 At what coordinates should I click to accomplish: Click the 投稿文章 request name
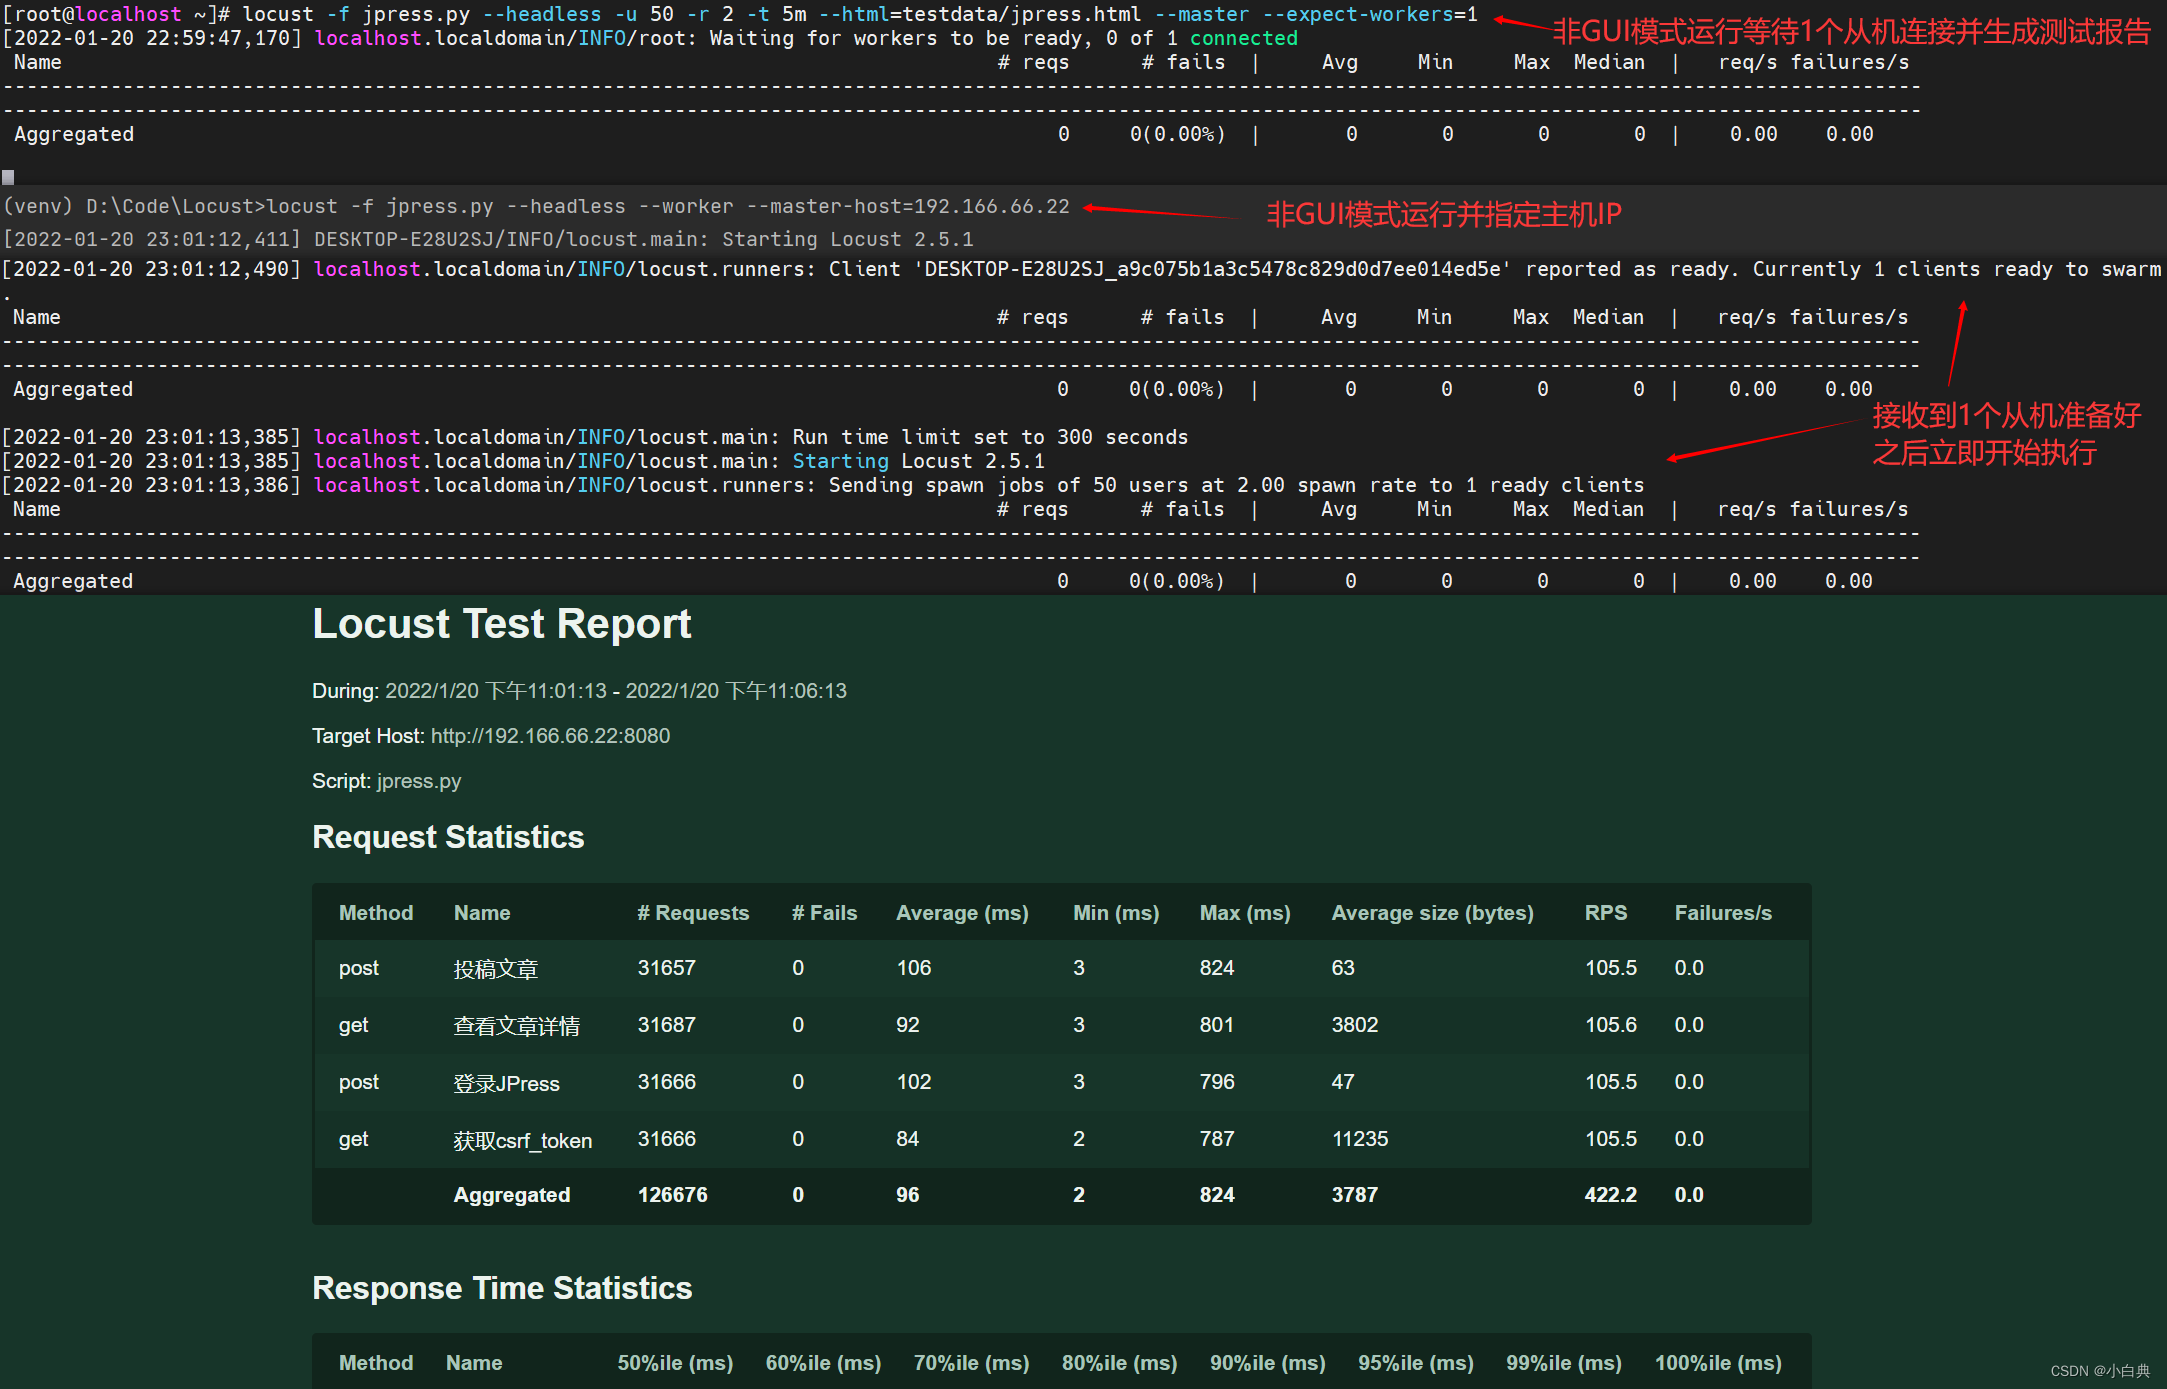pos(496,969)
